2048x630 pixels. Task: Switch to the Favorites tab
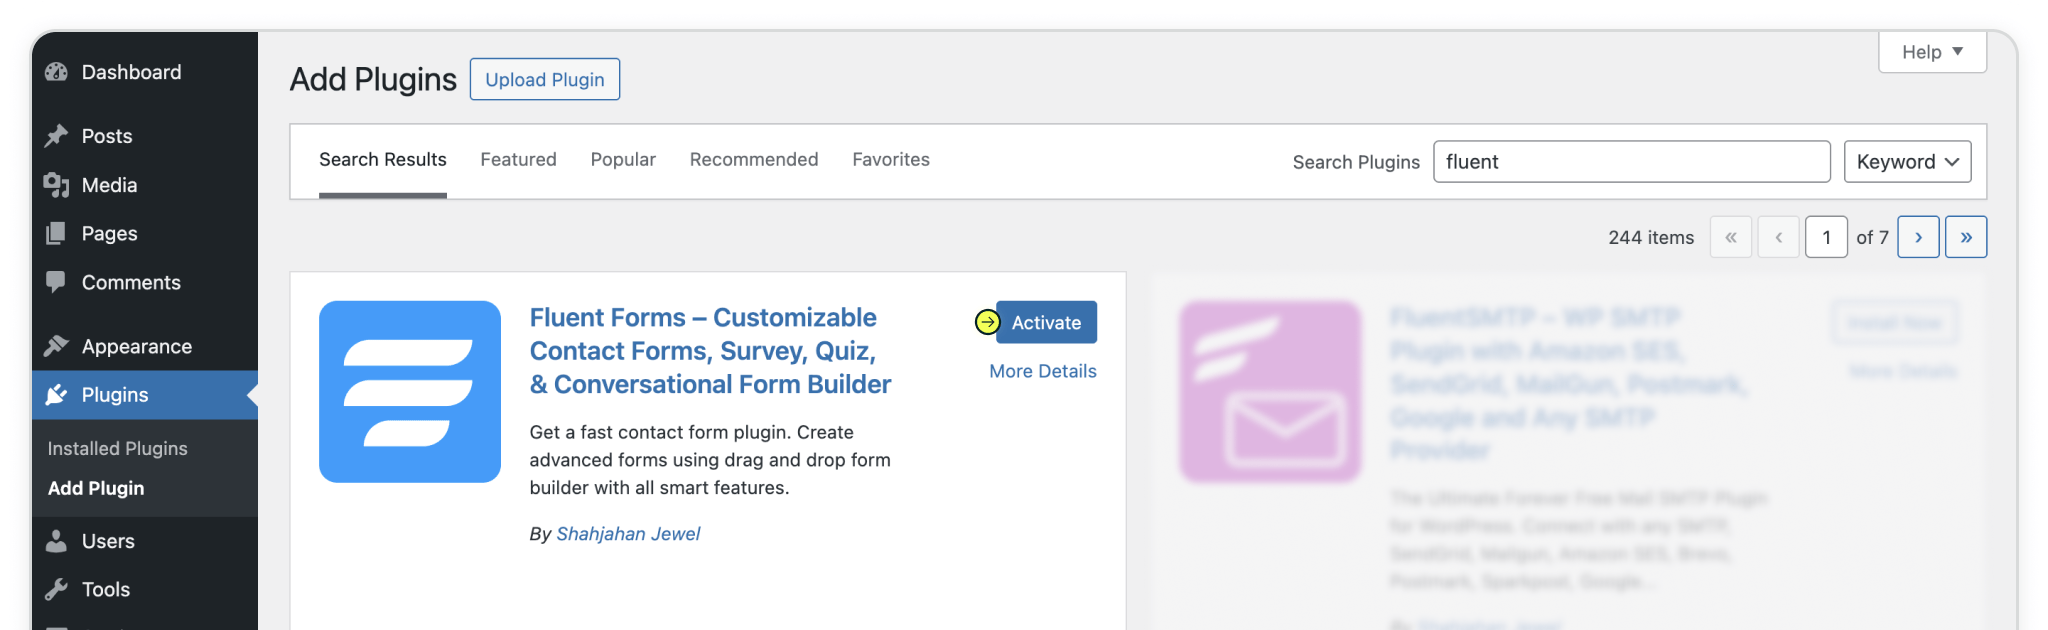coord(891,160)
